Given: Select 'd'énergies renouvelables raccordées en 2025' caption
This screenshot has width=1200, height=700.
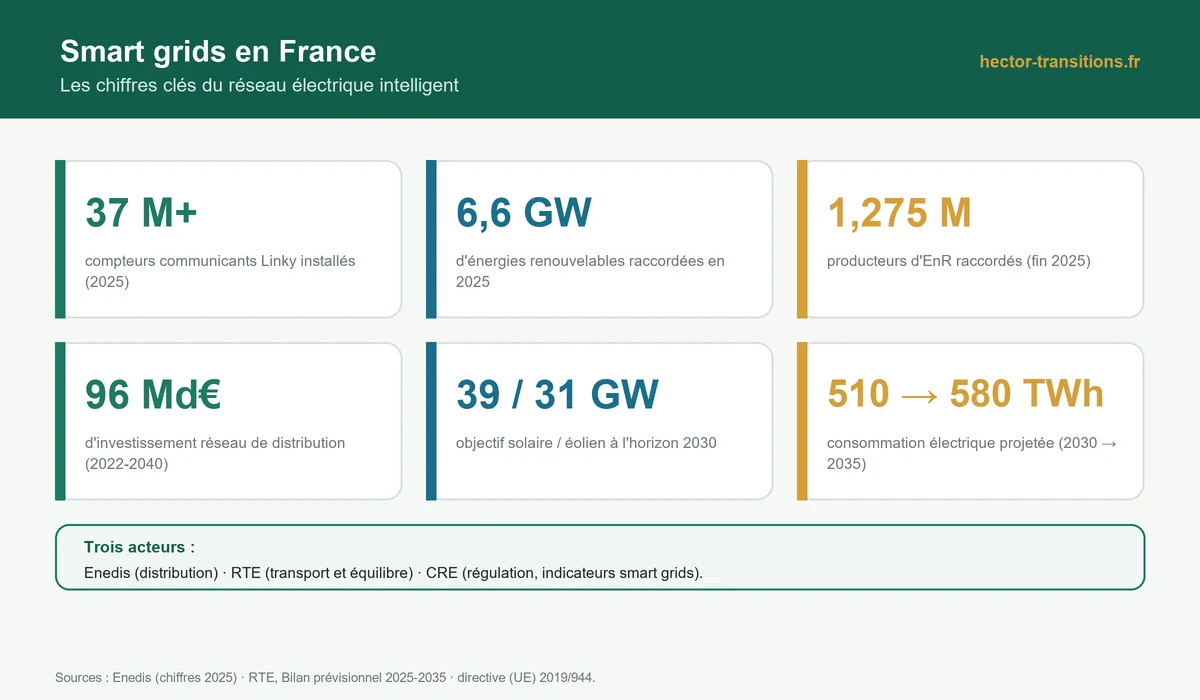Looking at the screenshot, I should tap(590, 271).
